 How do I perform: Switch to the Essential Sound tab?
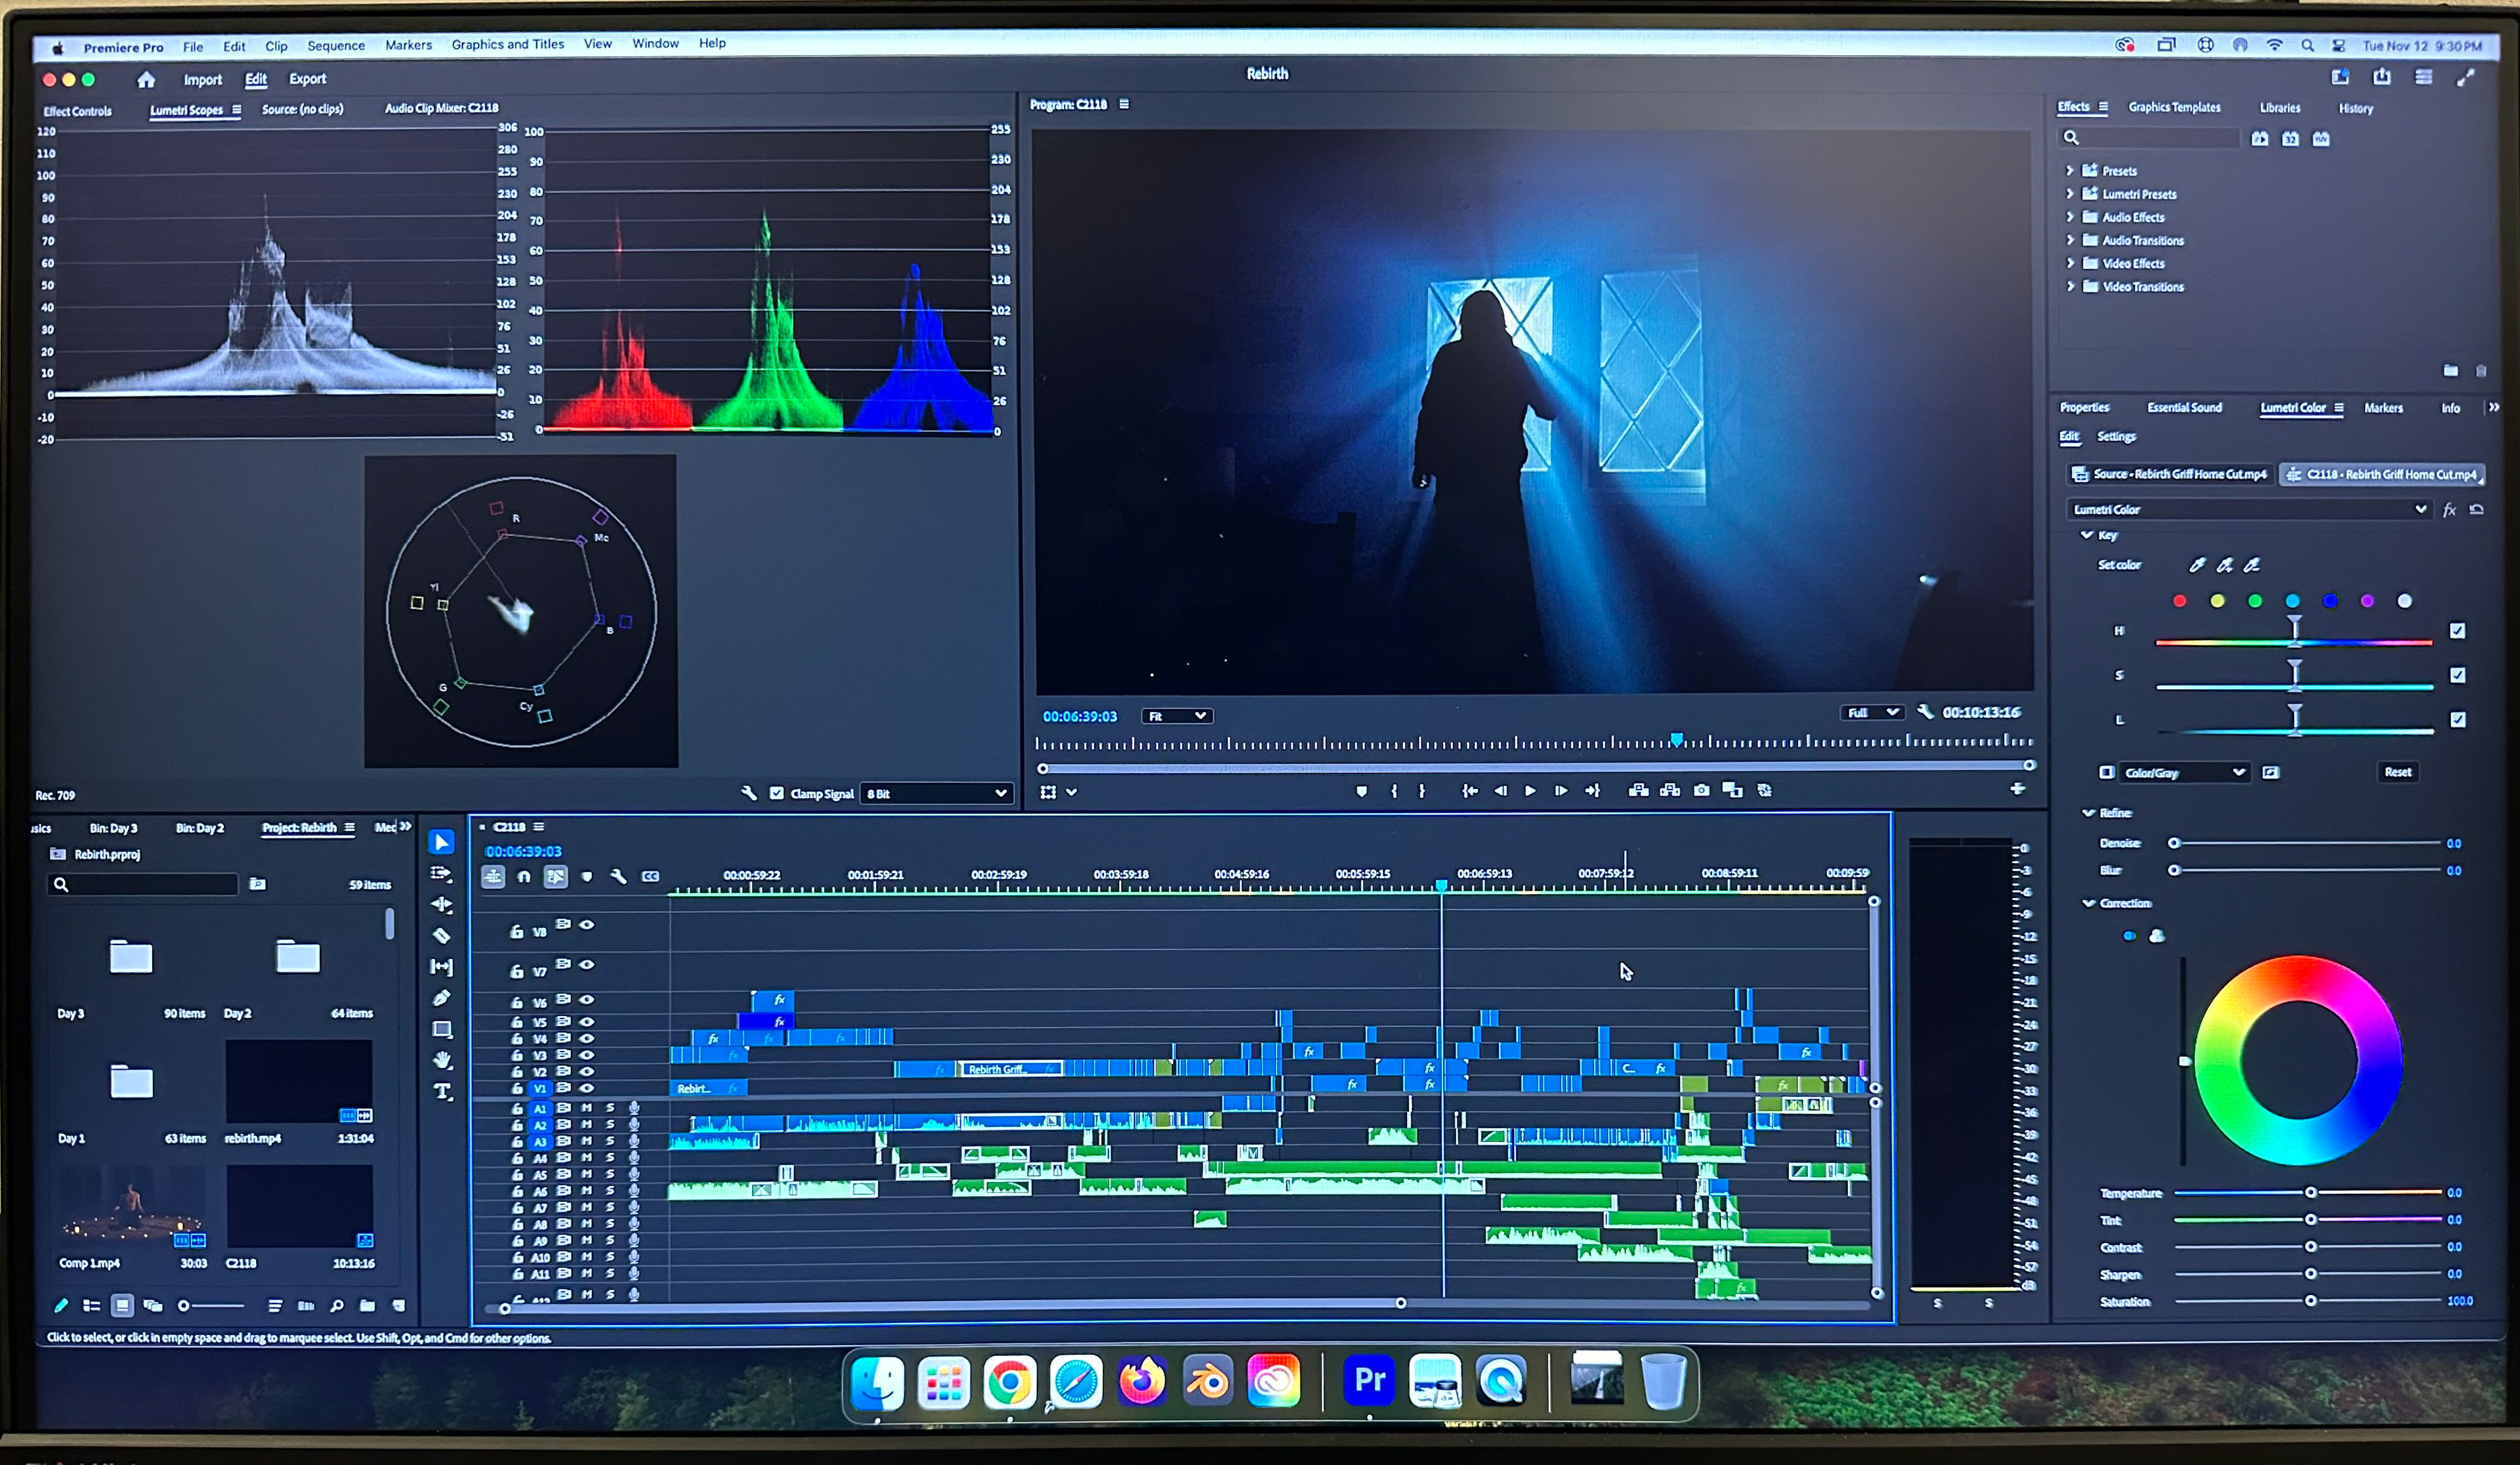coord(2184,408)
